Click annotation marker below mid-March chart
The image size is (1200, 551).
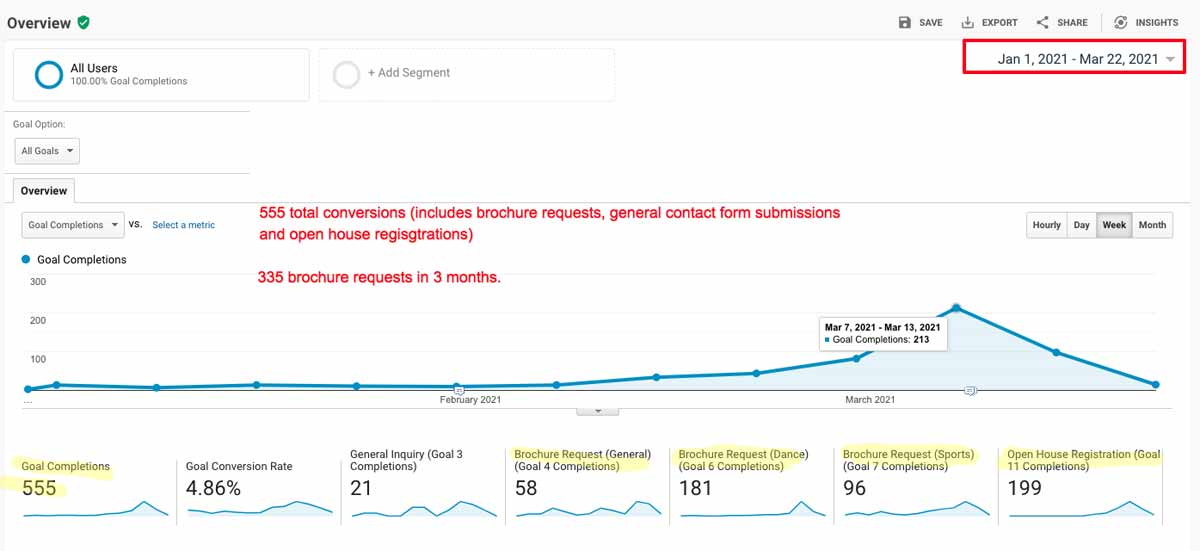click(969, 390)
